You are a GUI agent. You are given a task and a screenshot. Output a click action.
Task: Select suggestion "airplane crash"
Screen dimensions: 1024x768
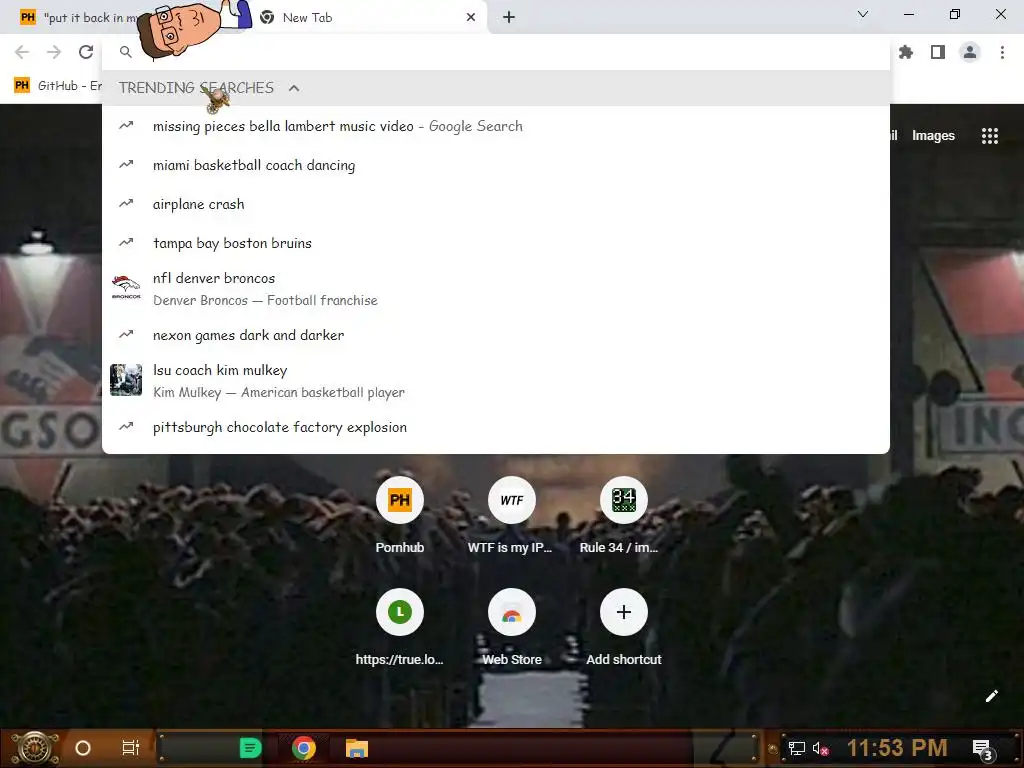(x=496, y=204)
